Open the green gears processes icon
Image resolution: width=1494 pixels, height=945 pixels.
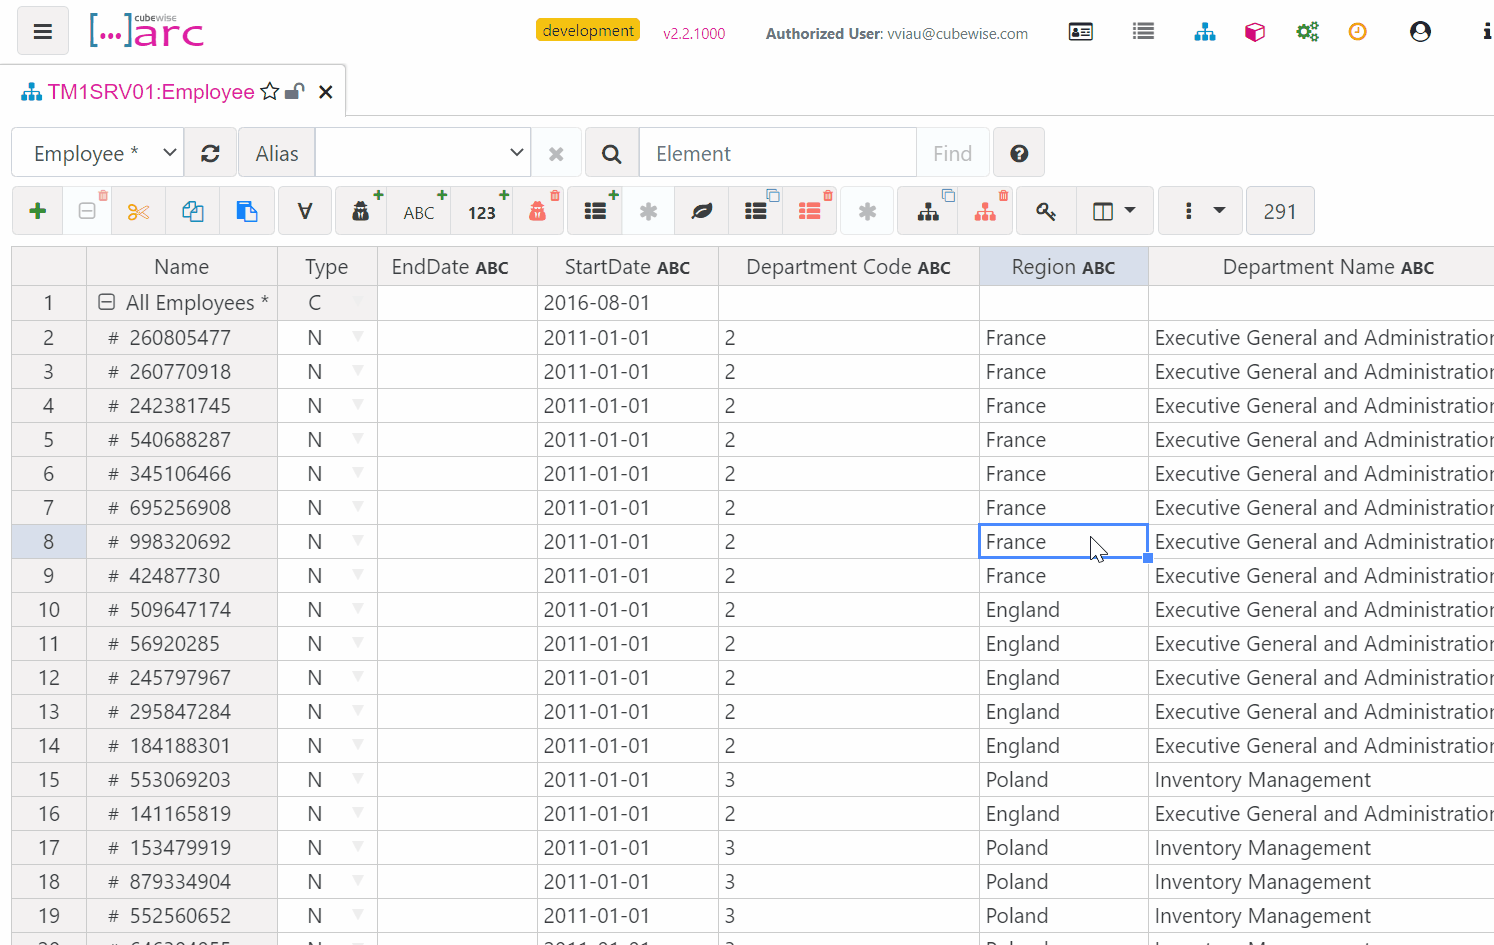click(1307, 32)
